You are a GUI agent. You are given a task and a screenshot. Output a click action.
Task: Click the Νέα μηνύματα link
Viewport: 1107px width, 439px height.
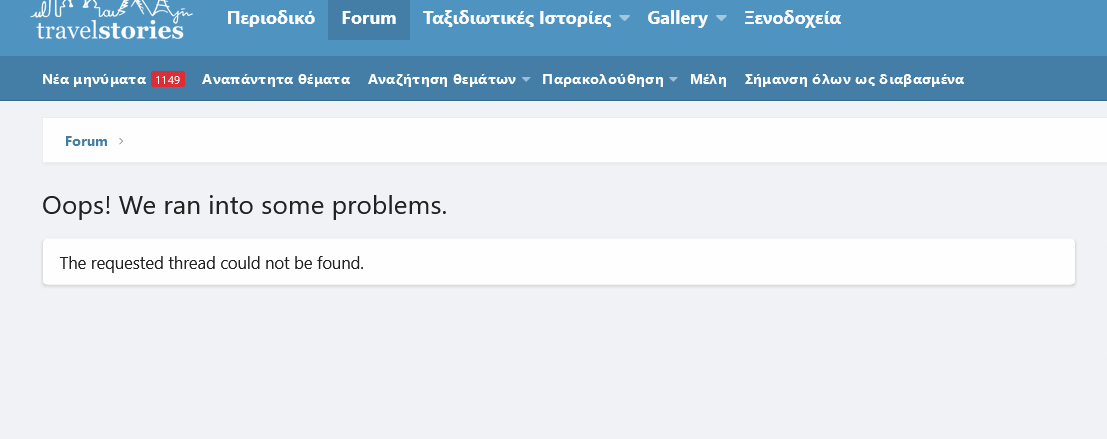[x=95, y=79]
